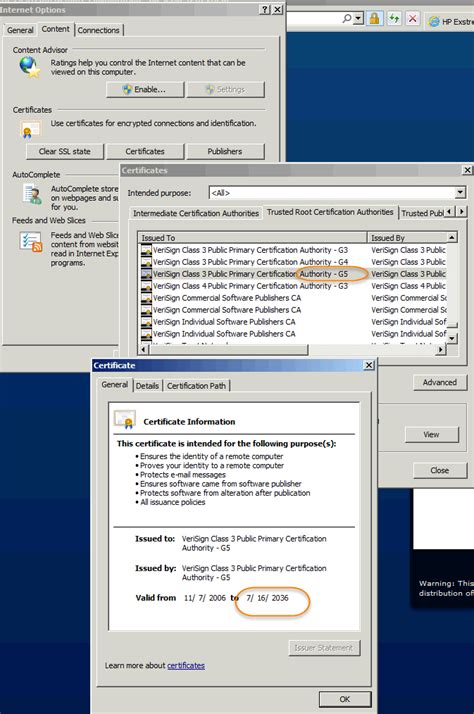The image size is (474, 714).
Task: Click OK in the Certificate dialog
Action: point(345,699)
